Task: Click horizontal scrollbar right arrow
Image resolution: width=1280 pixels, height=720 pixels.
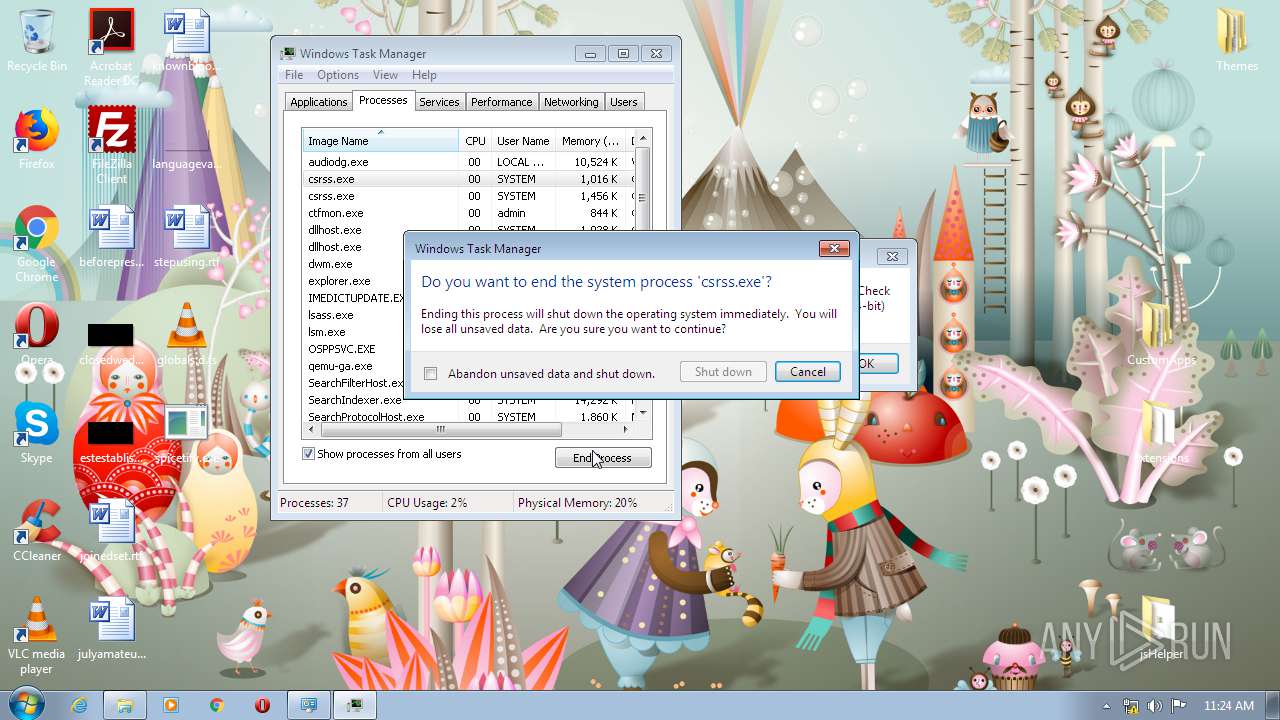Action: click(626, 429)
